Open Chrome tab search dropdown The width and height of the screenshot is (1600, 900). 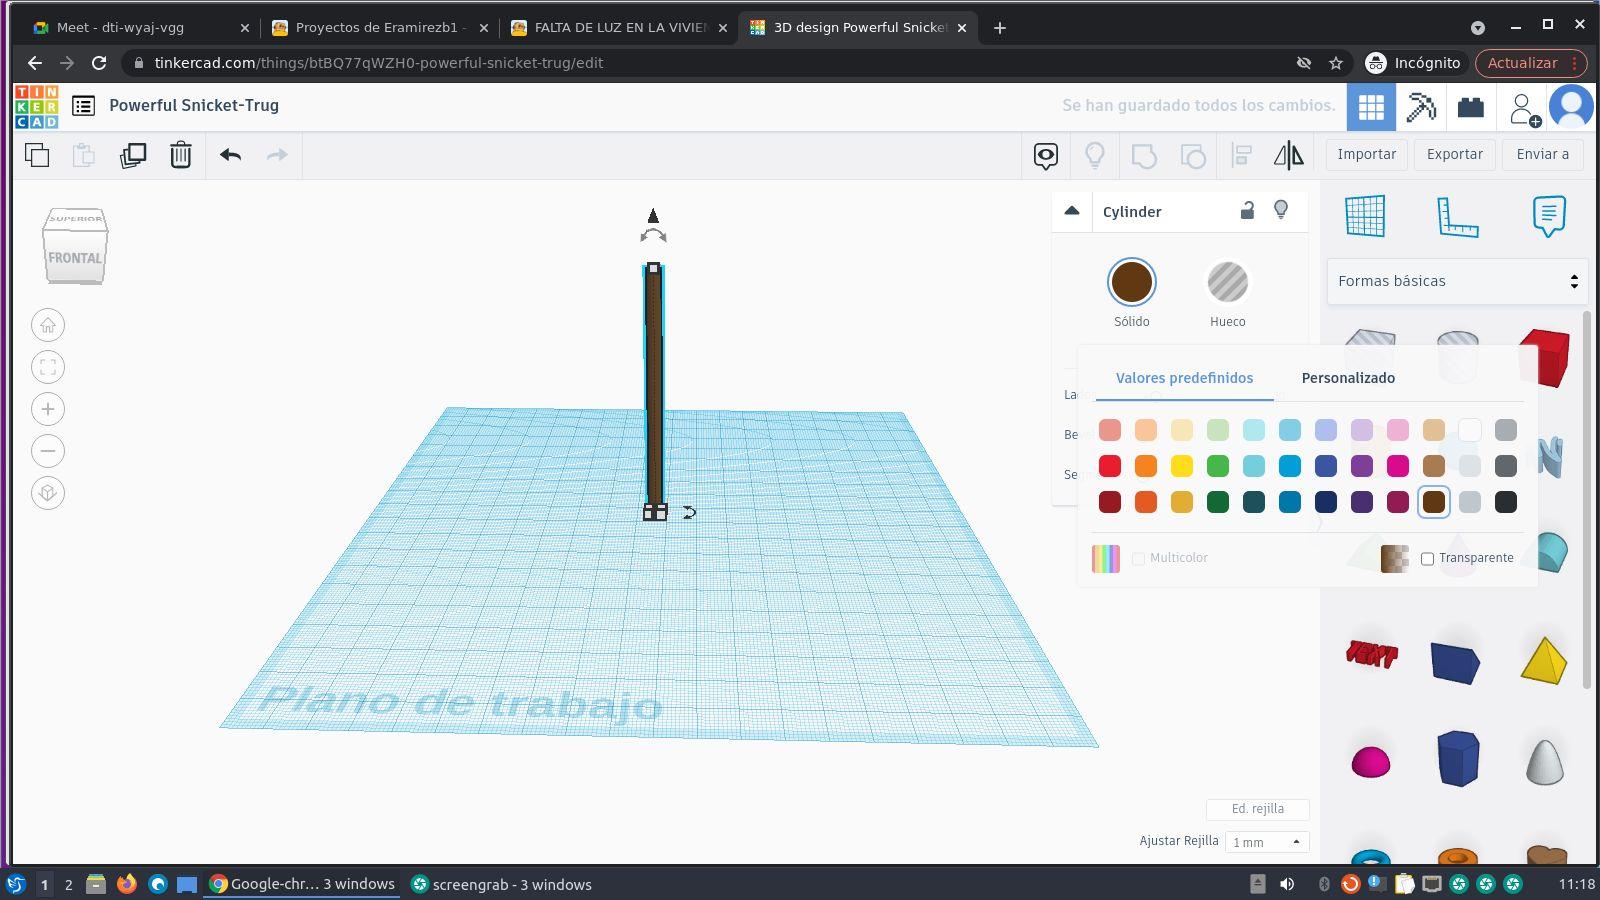point(1478,27)
